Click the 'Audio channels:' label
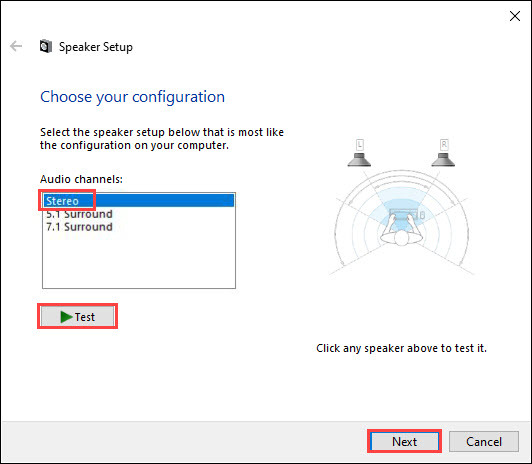532x464 pixels. point(81,179)
